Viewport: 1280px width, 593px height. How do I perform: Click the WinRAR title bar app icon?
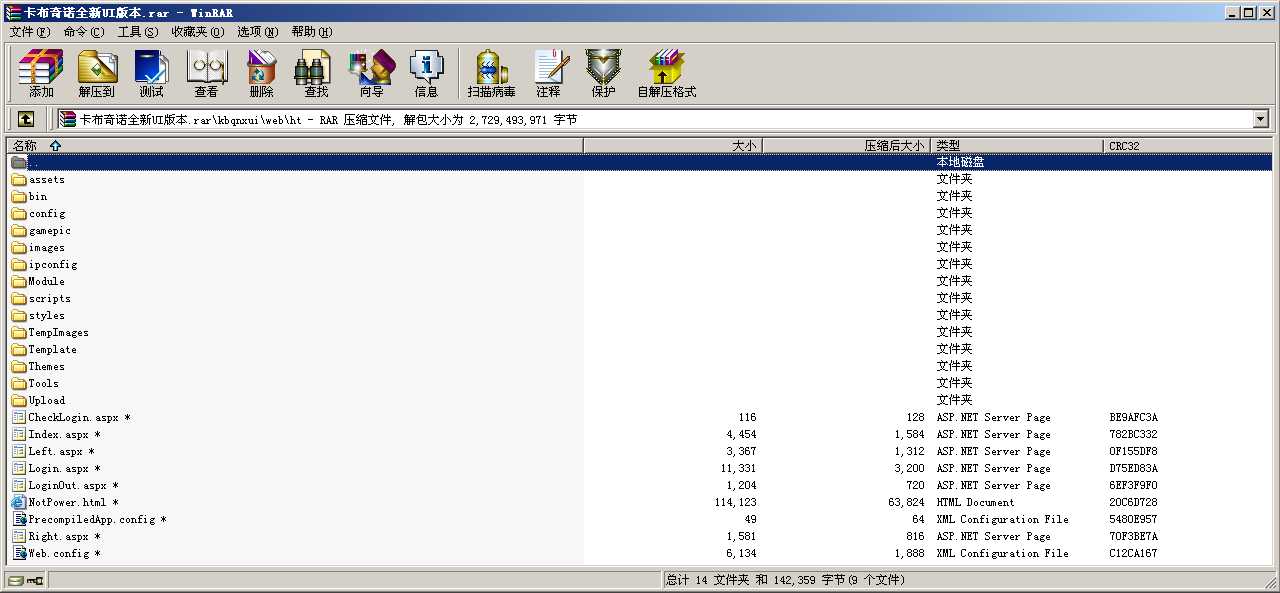click(x=13, y=12)
